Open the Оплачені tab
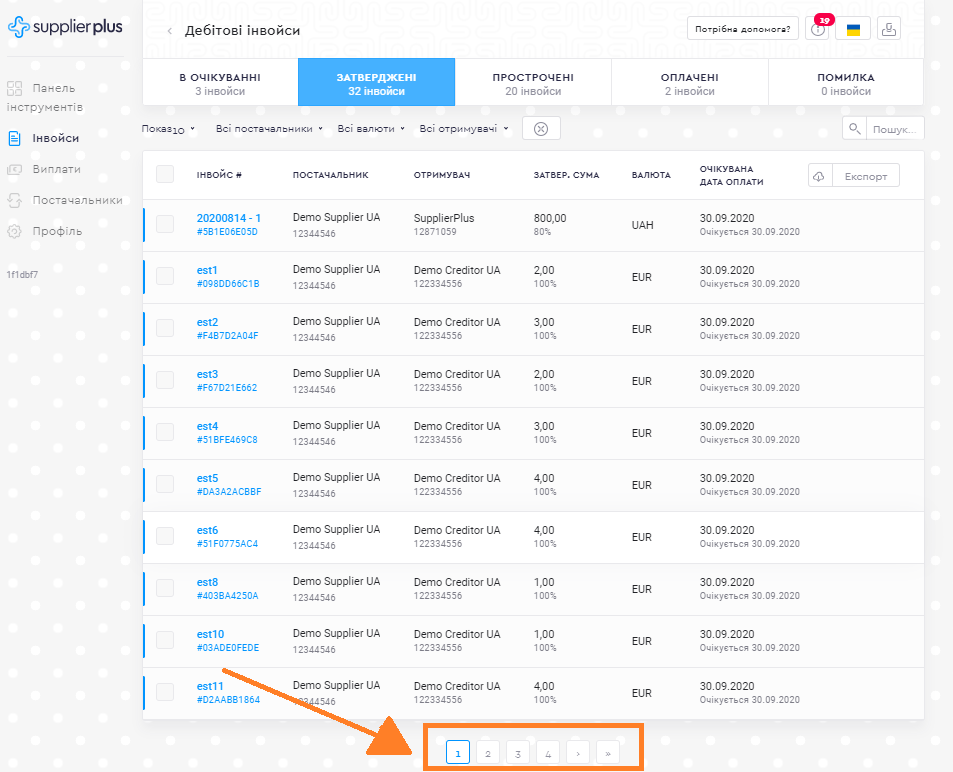953x772 pixels. [x=689, y=83]
